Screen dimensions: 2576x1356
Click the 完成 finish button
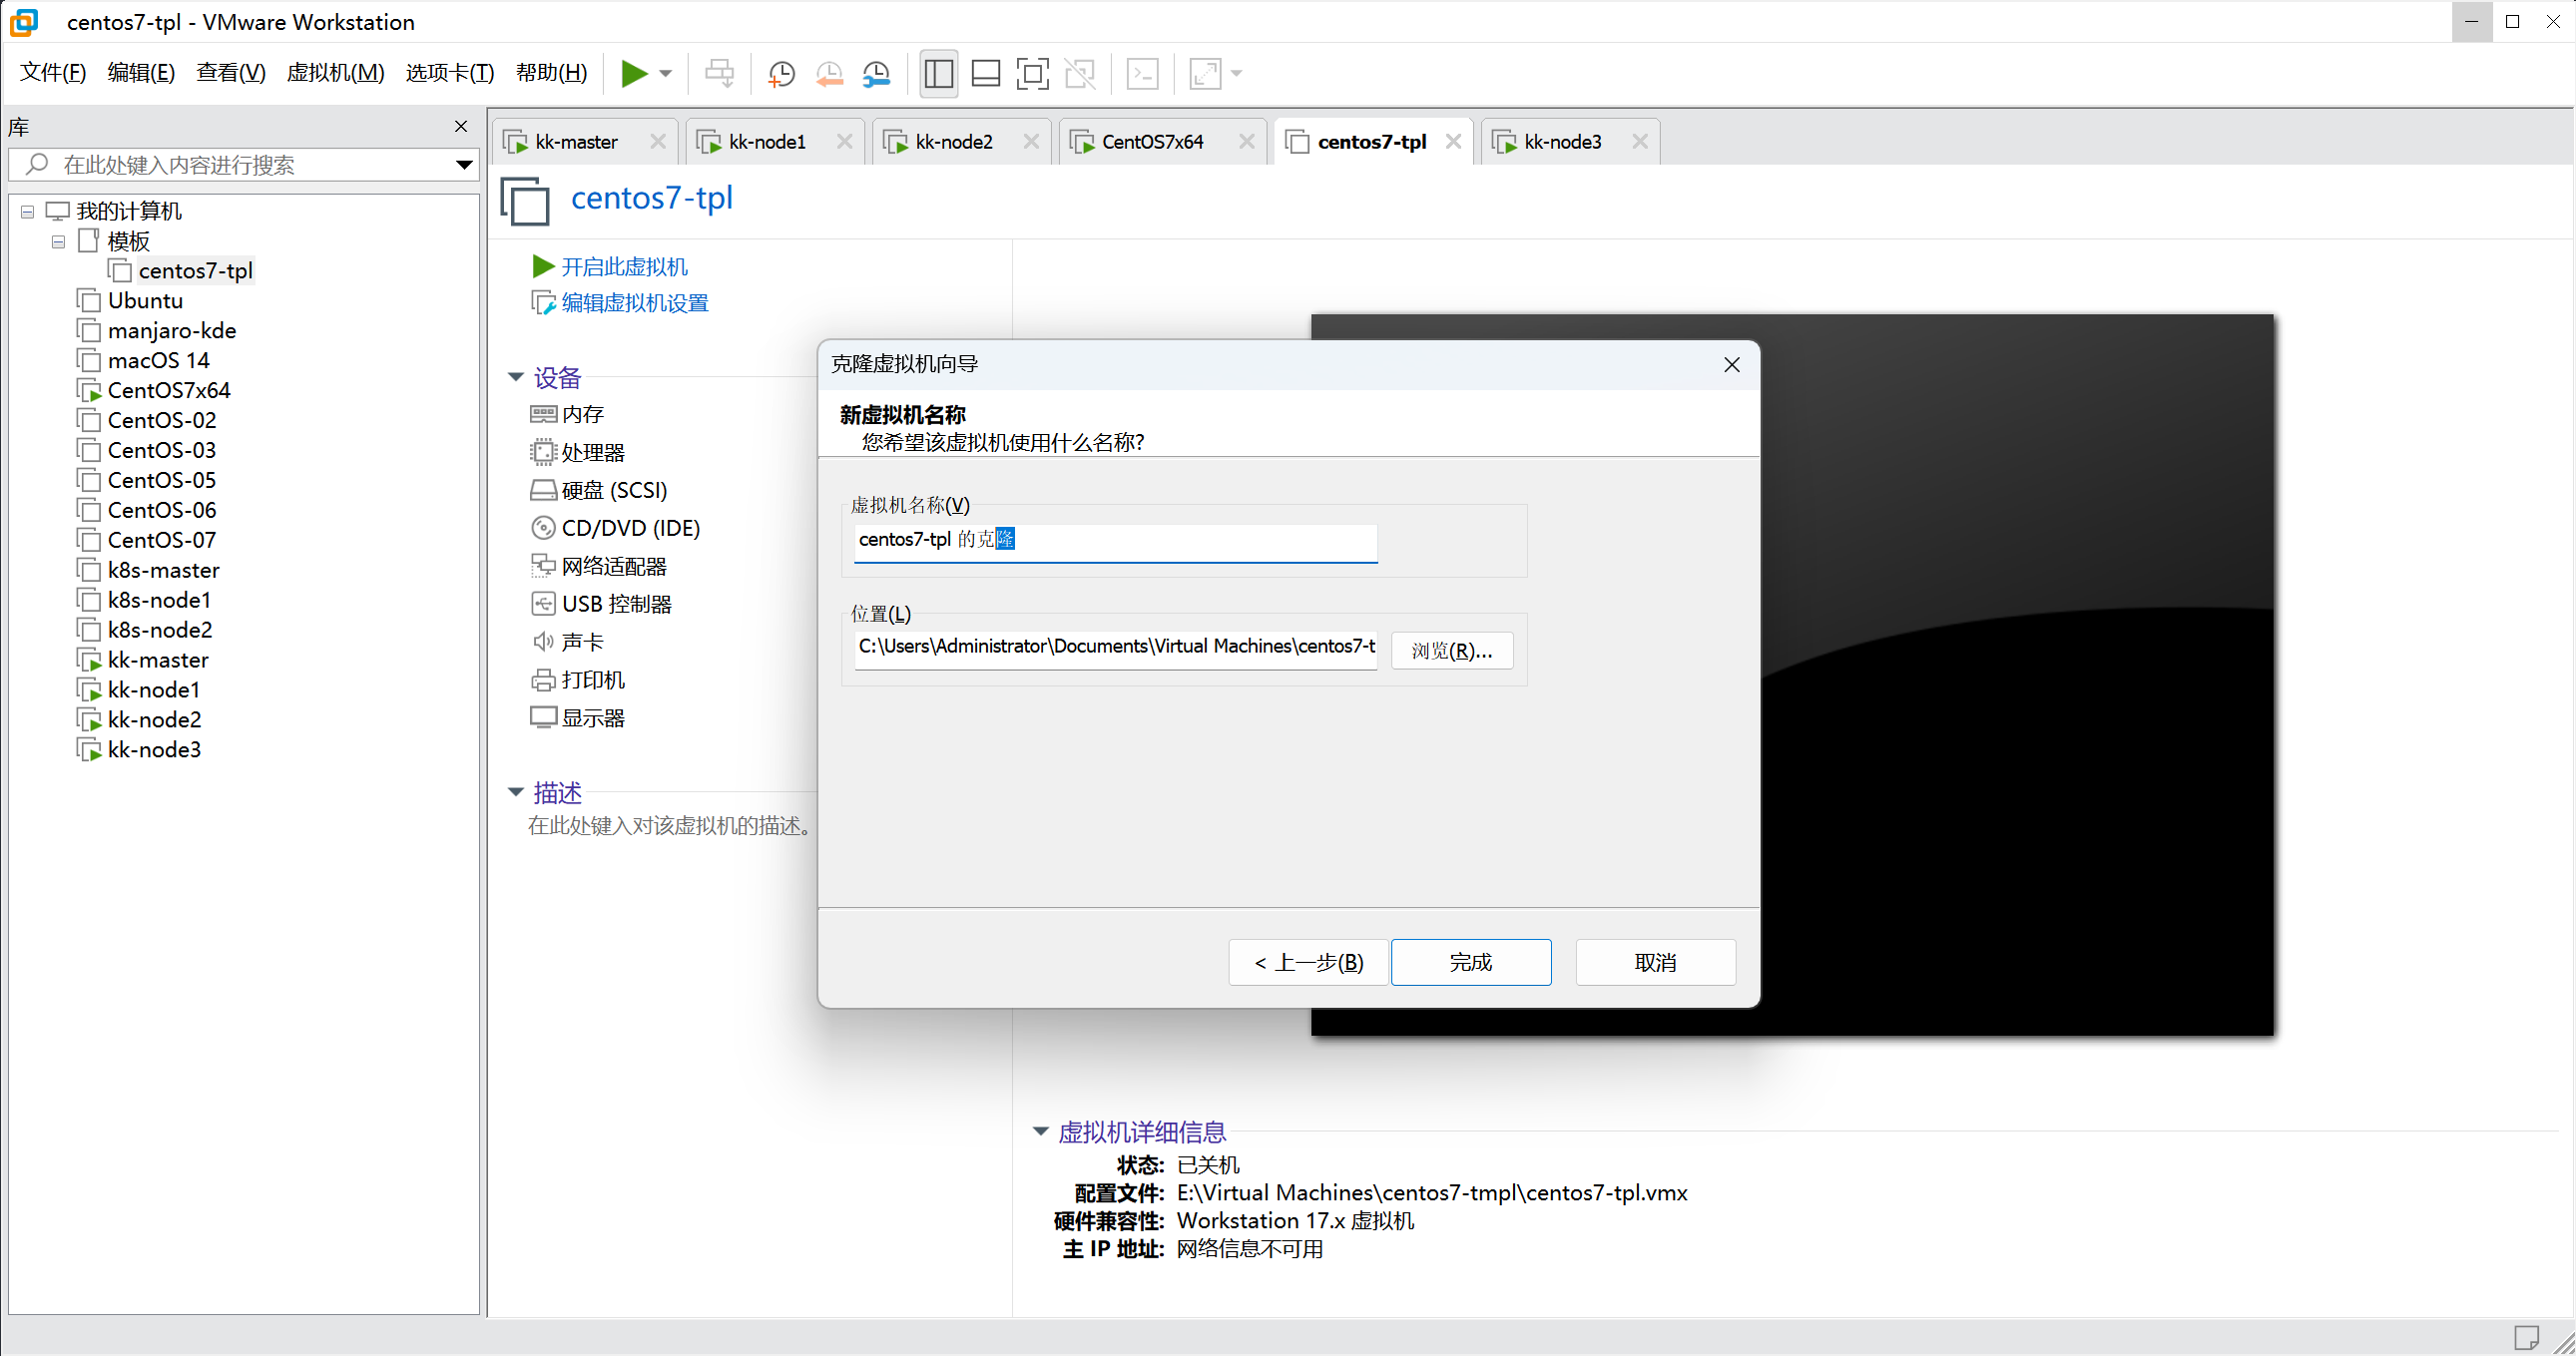pos(1470,963)
